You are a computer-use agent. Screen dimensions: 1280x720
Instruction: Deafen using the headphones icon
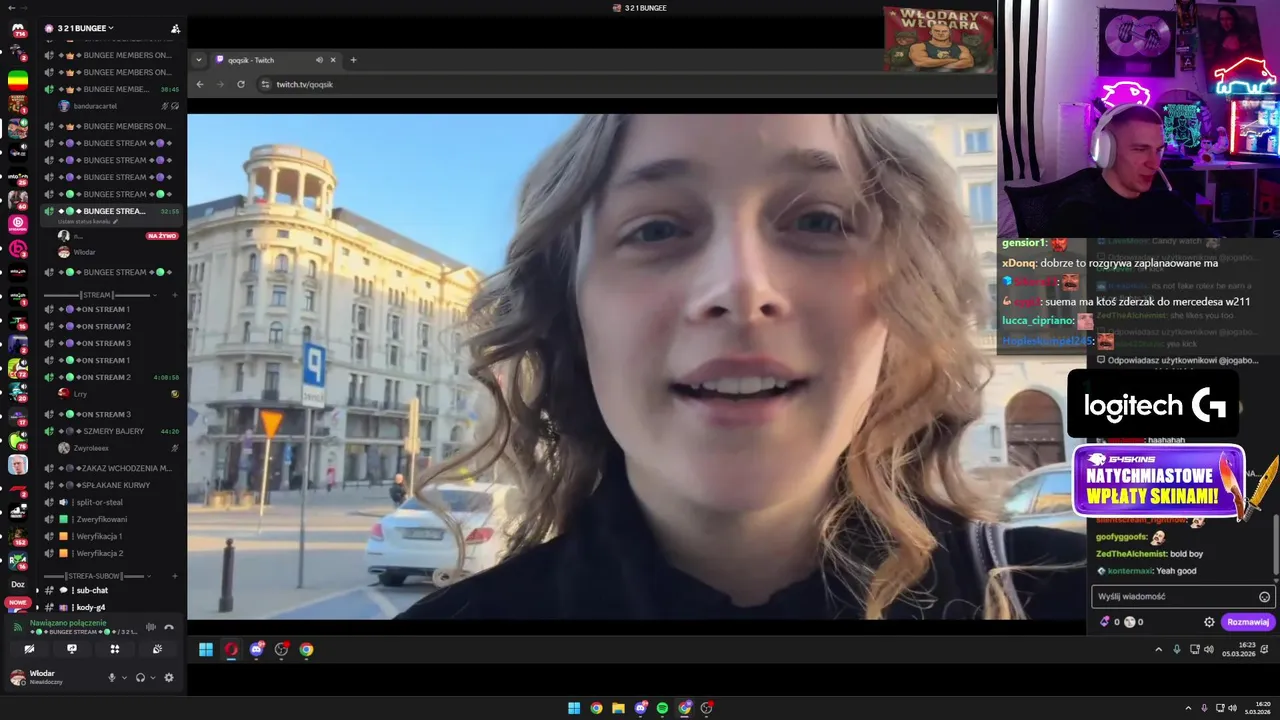coord(141,677)
